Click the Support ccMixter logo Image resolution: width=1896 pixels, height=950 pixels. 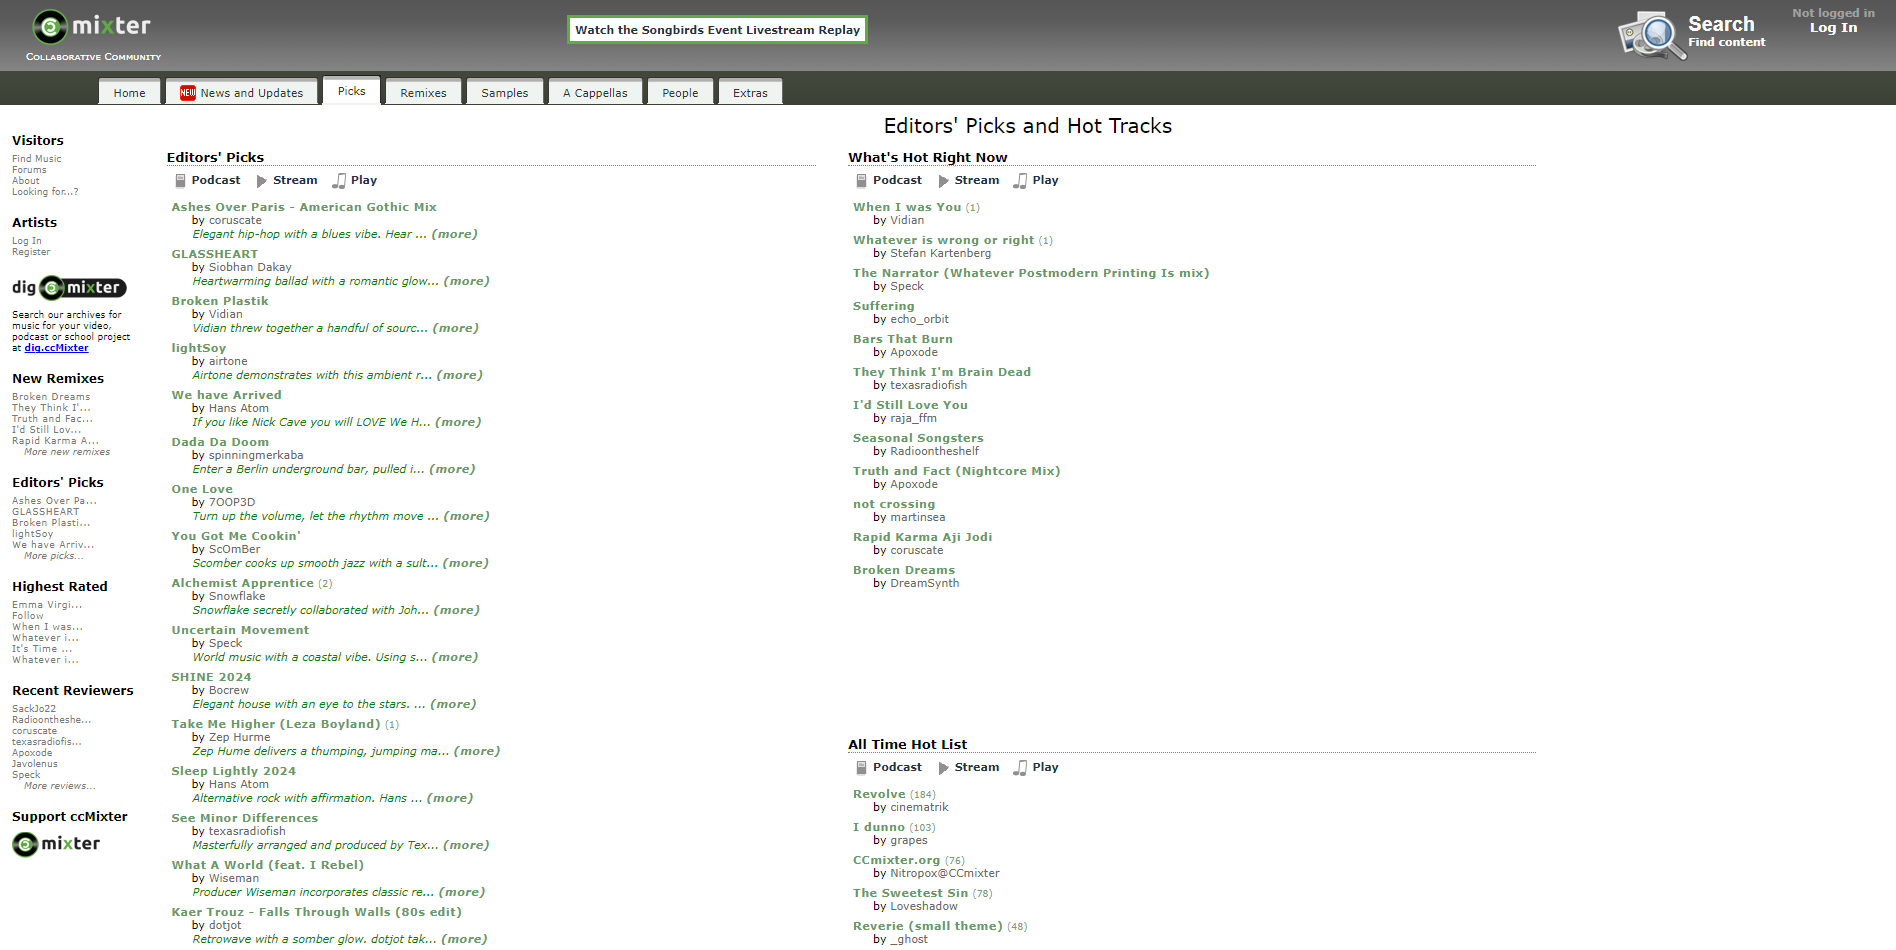pos(55,844)
